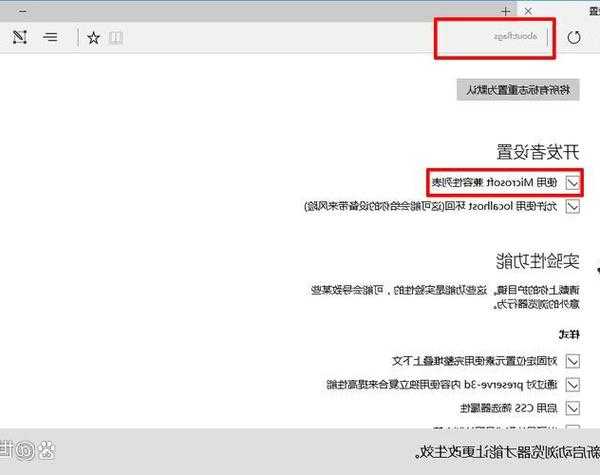Toggle 使用 Microsoft 兼容性列表 checkbox
Screen dimensions: 600x475
pyautogui.click(x=573, y=183)
